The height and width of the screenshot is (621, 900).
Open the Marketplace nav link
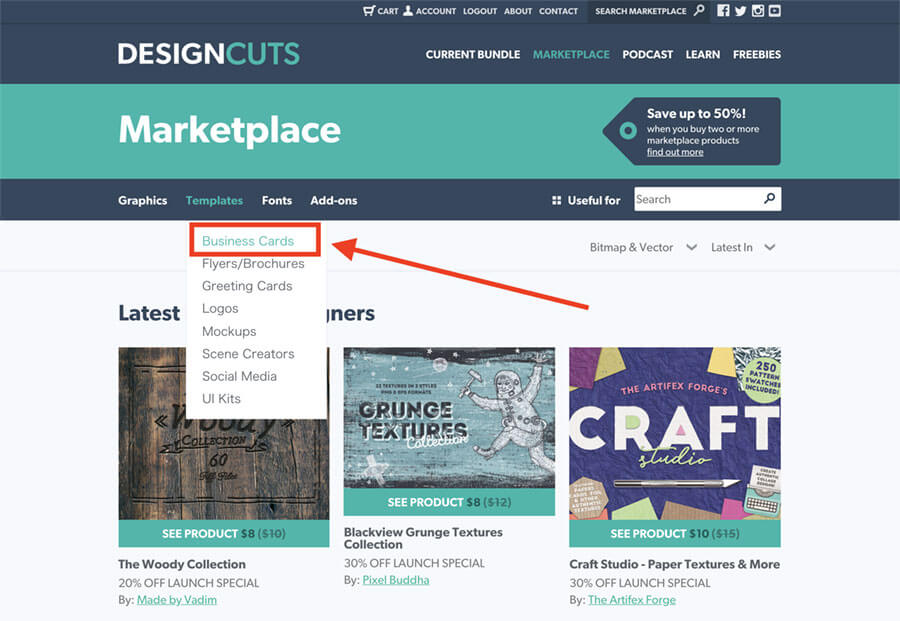(x=571, y=55)
